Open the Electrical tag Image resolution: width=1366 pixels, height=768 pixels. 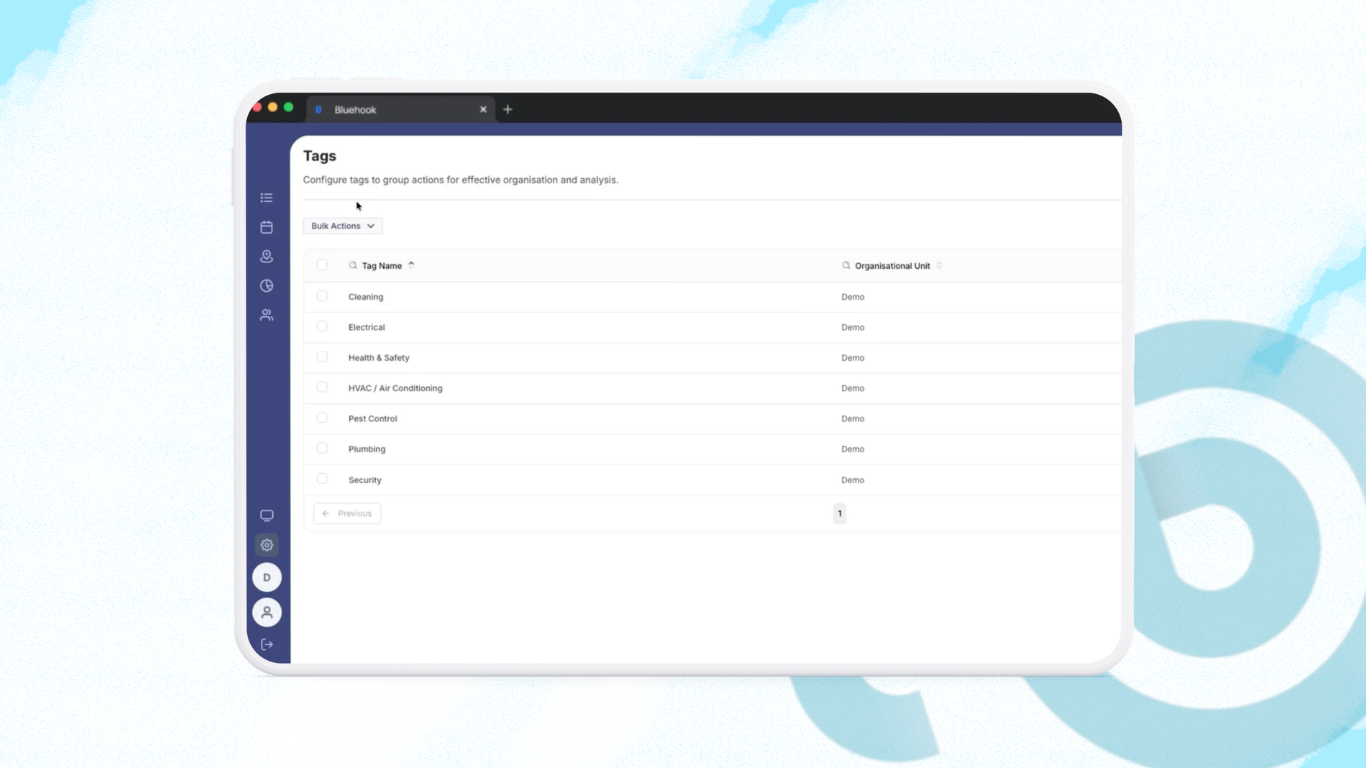(367, 327)
